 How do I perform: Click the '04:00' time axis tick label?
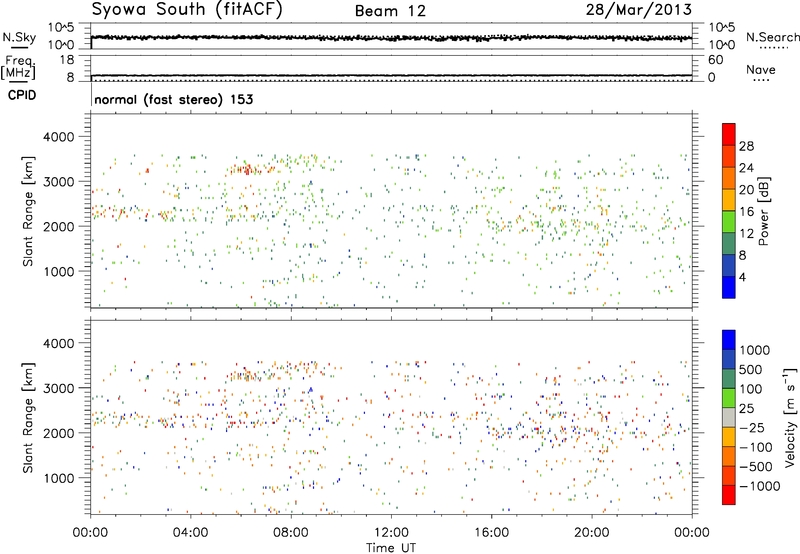click(191, 533)
